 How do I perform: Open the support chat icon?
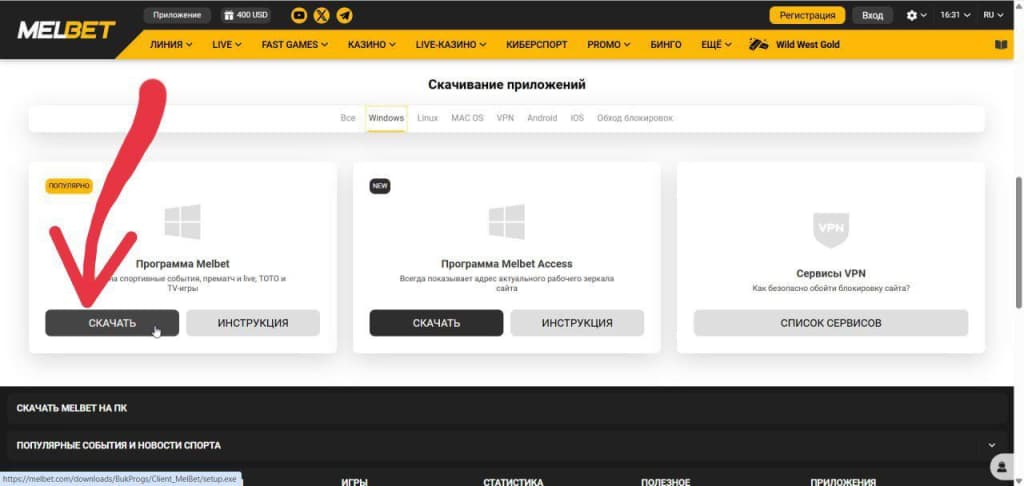(x=1002, y=466)
